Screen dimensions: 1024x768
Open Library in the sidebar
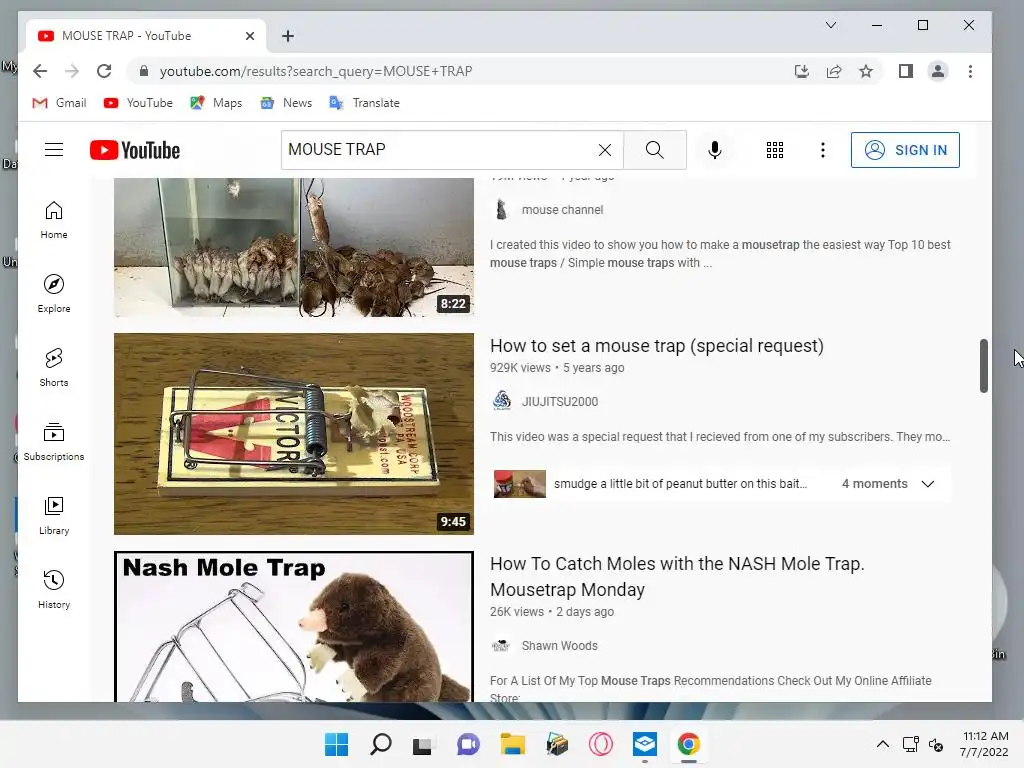[x=54, y=516]
